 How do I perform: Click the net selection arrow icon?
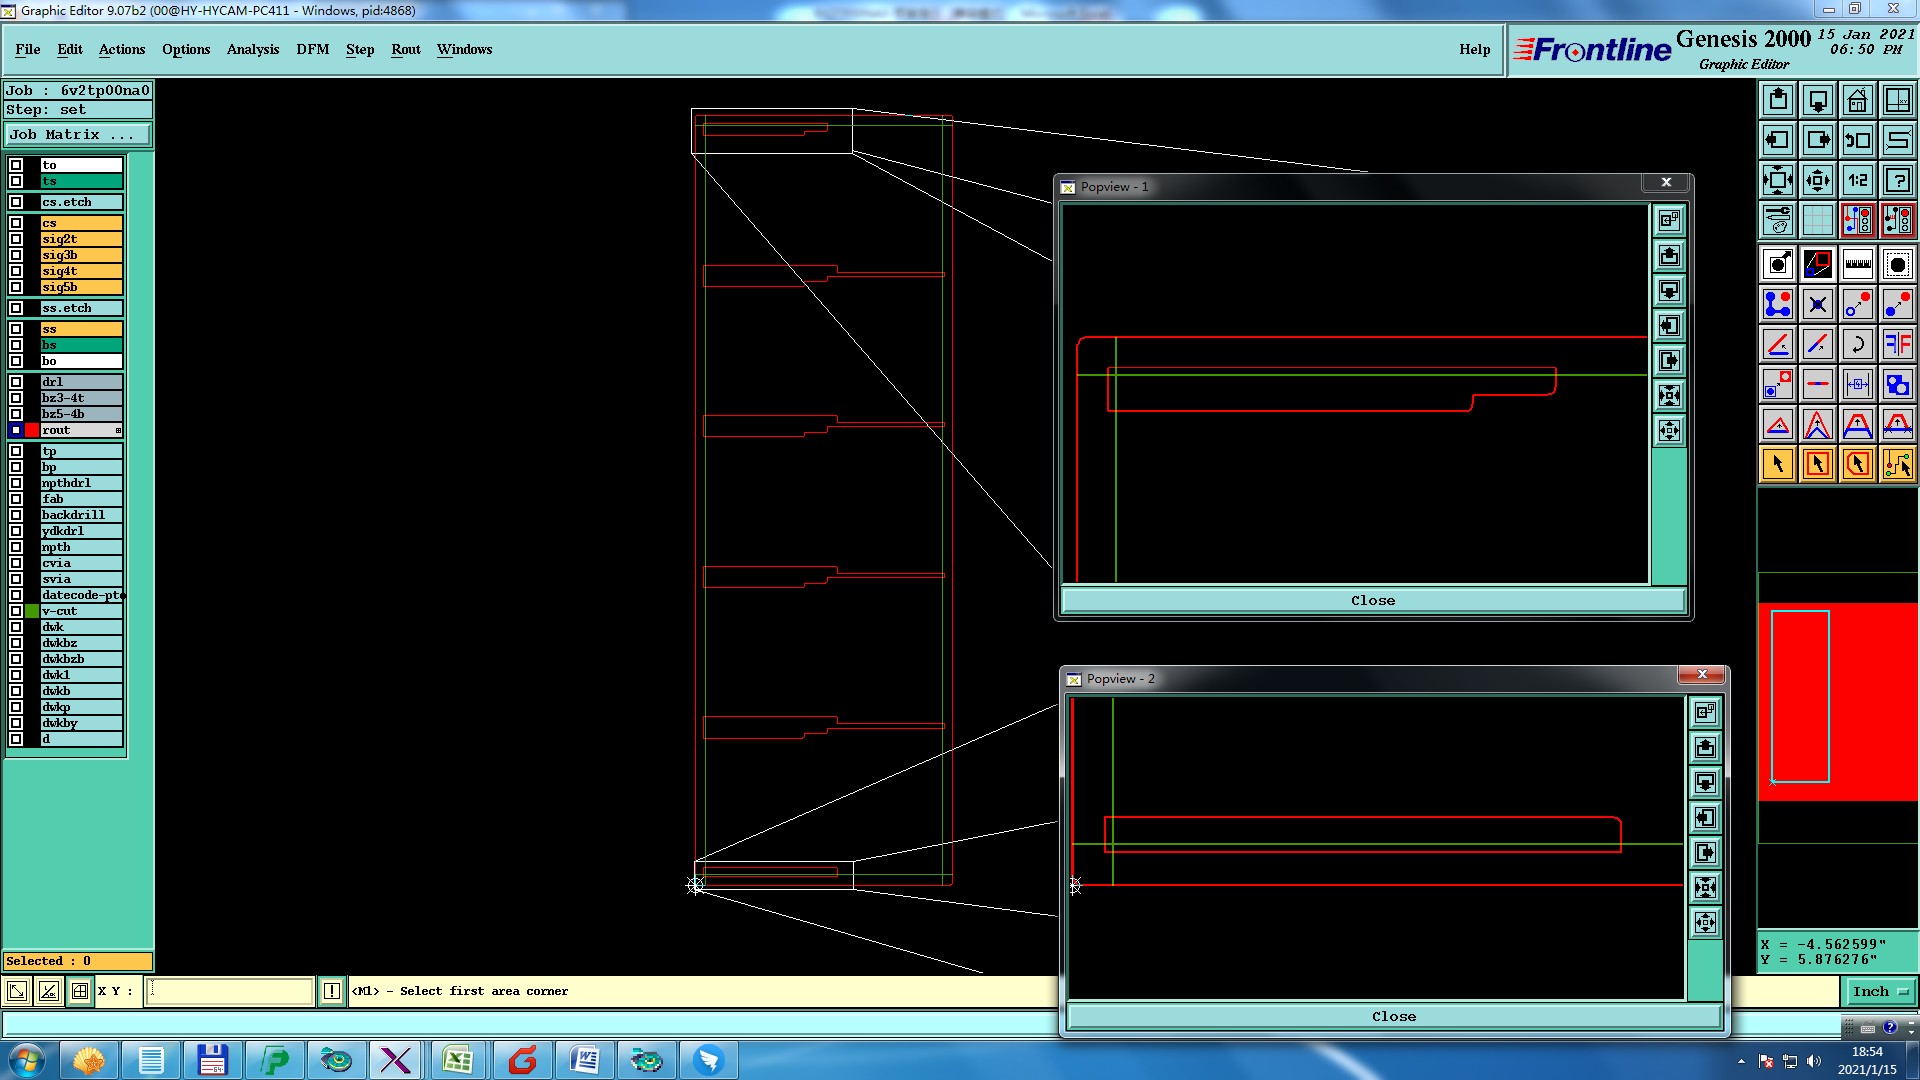coord(1897,464)
